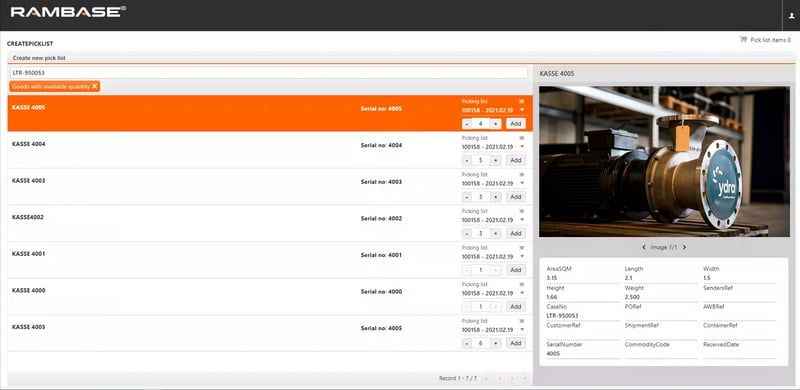Image resolution: width=800 pixels, height=390 pixels.
Task: Go to the next records page
Action: (x=512, y=378)
